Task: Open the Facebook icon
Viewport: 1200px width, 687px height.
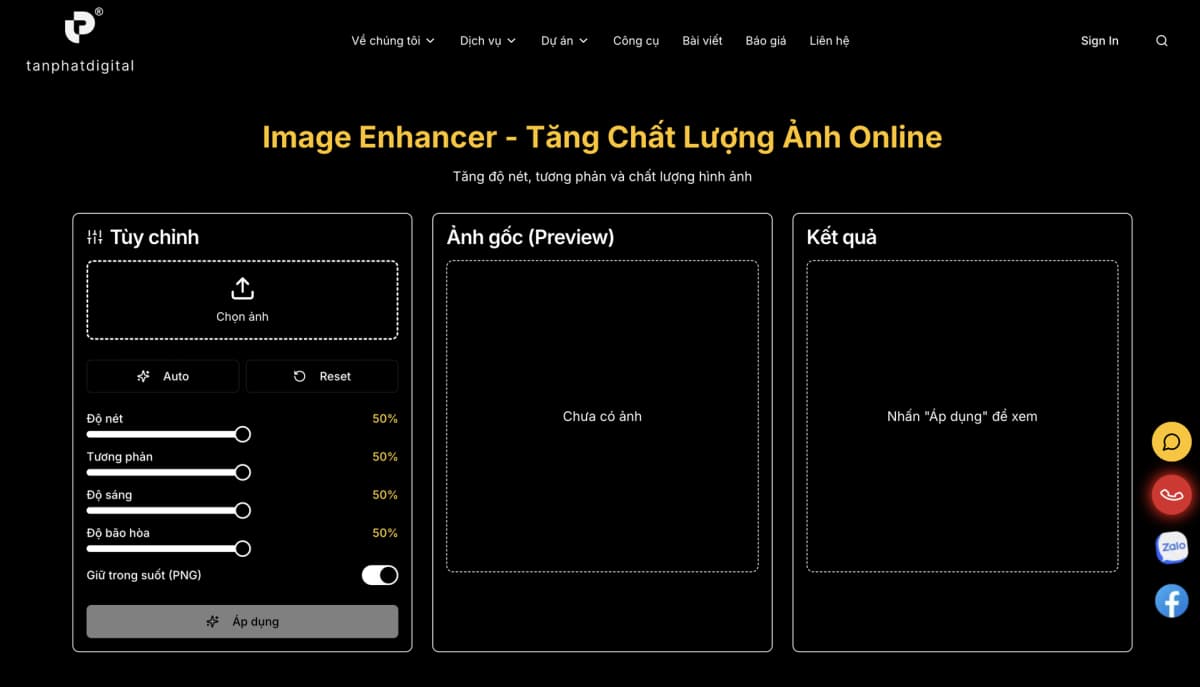Action: click(1172, 600)
